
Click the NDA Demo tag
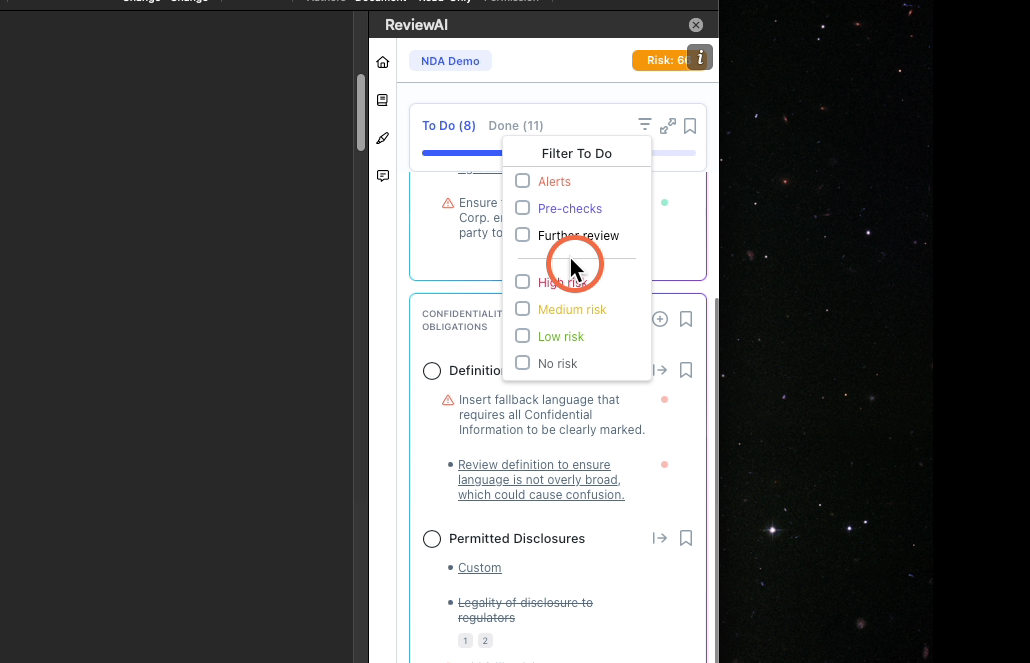coord(450,61)
